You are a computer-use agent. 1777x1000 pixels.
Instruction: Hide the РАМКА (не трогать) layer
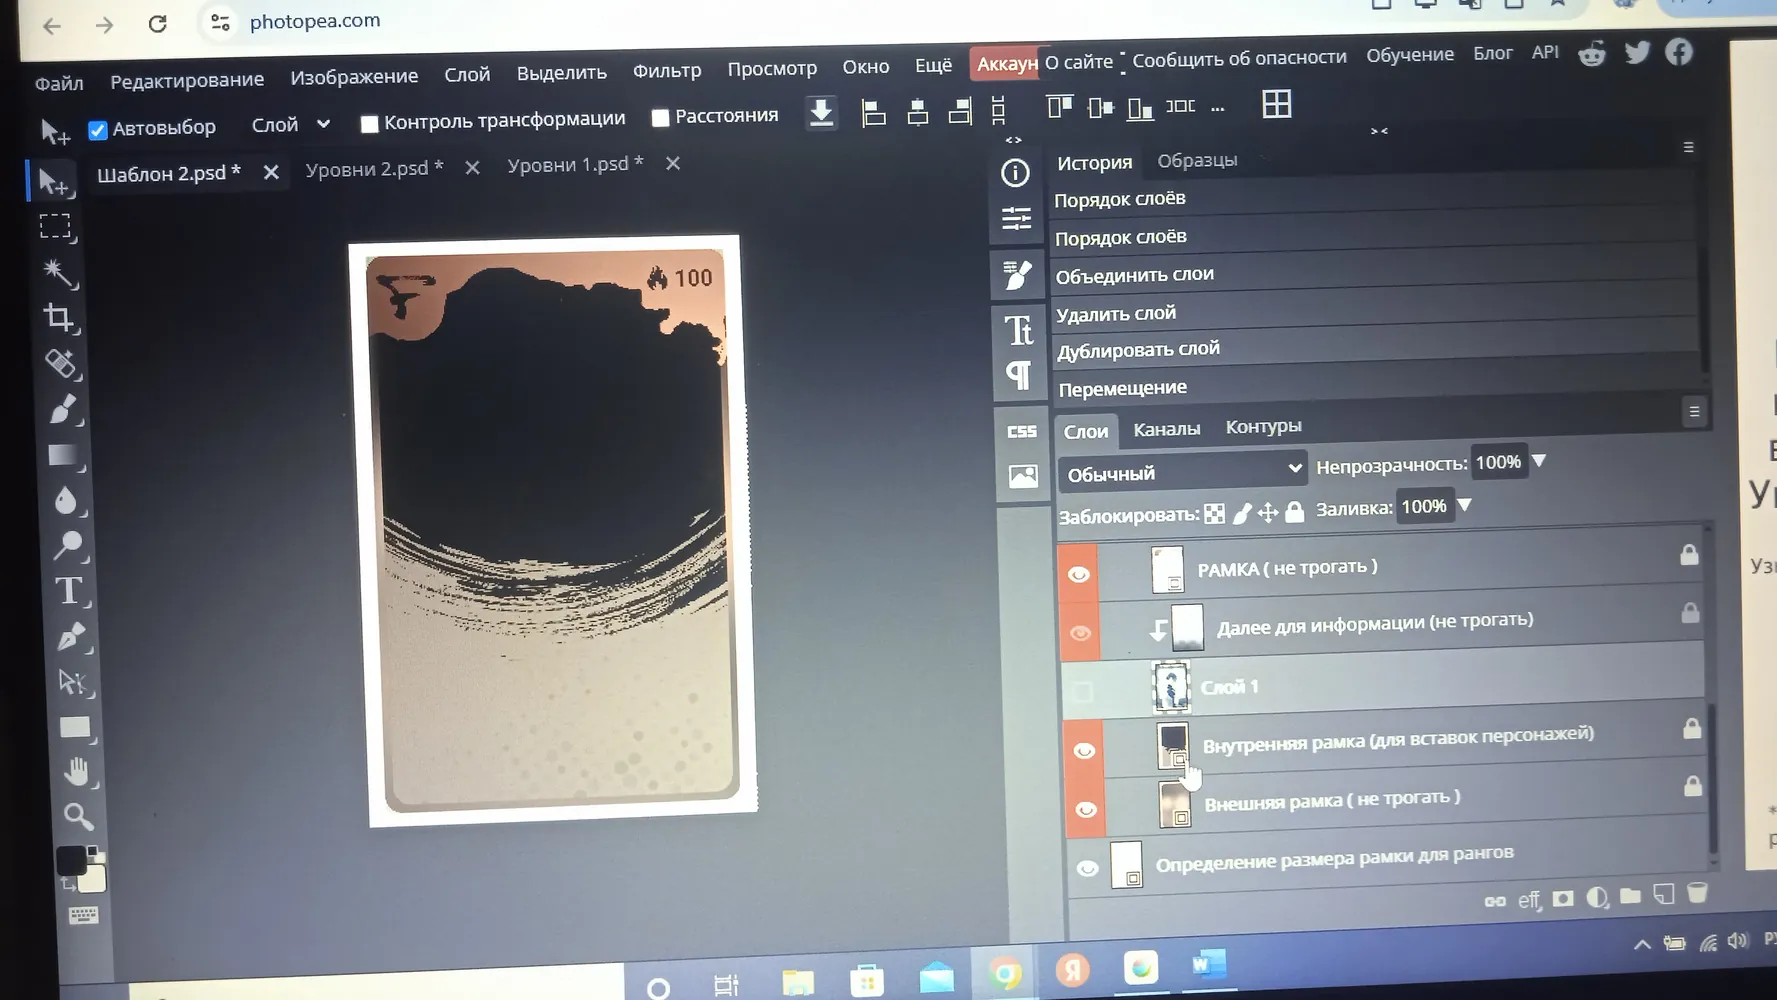pos(1078,574)
